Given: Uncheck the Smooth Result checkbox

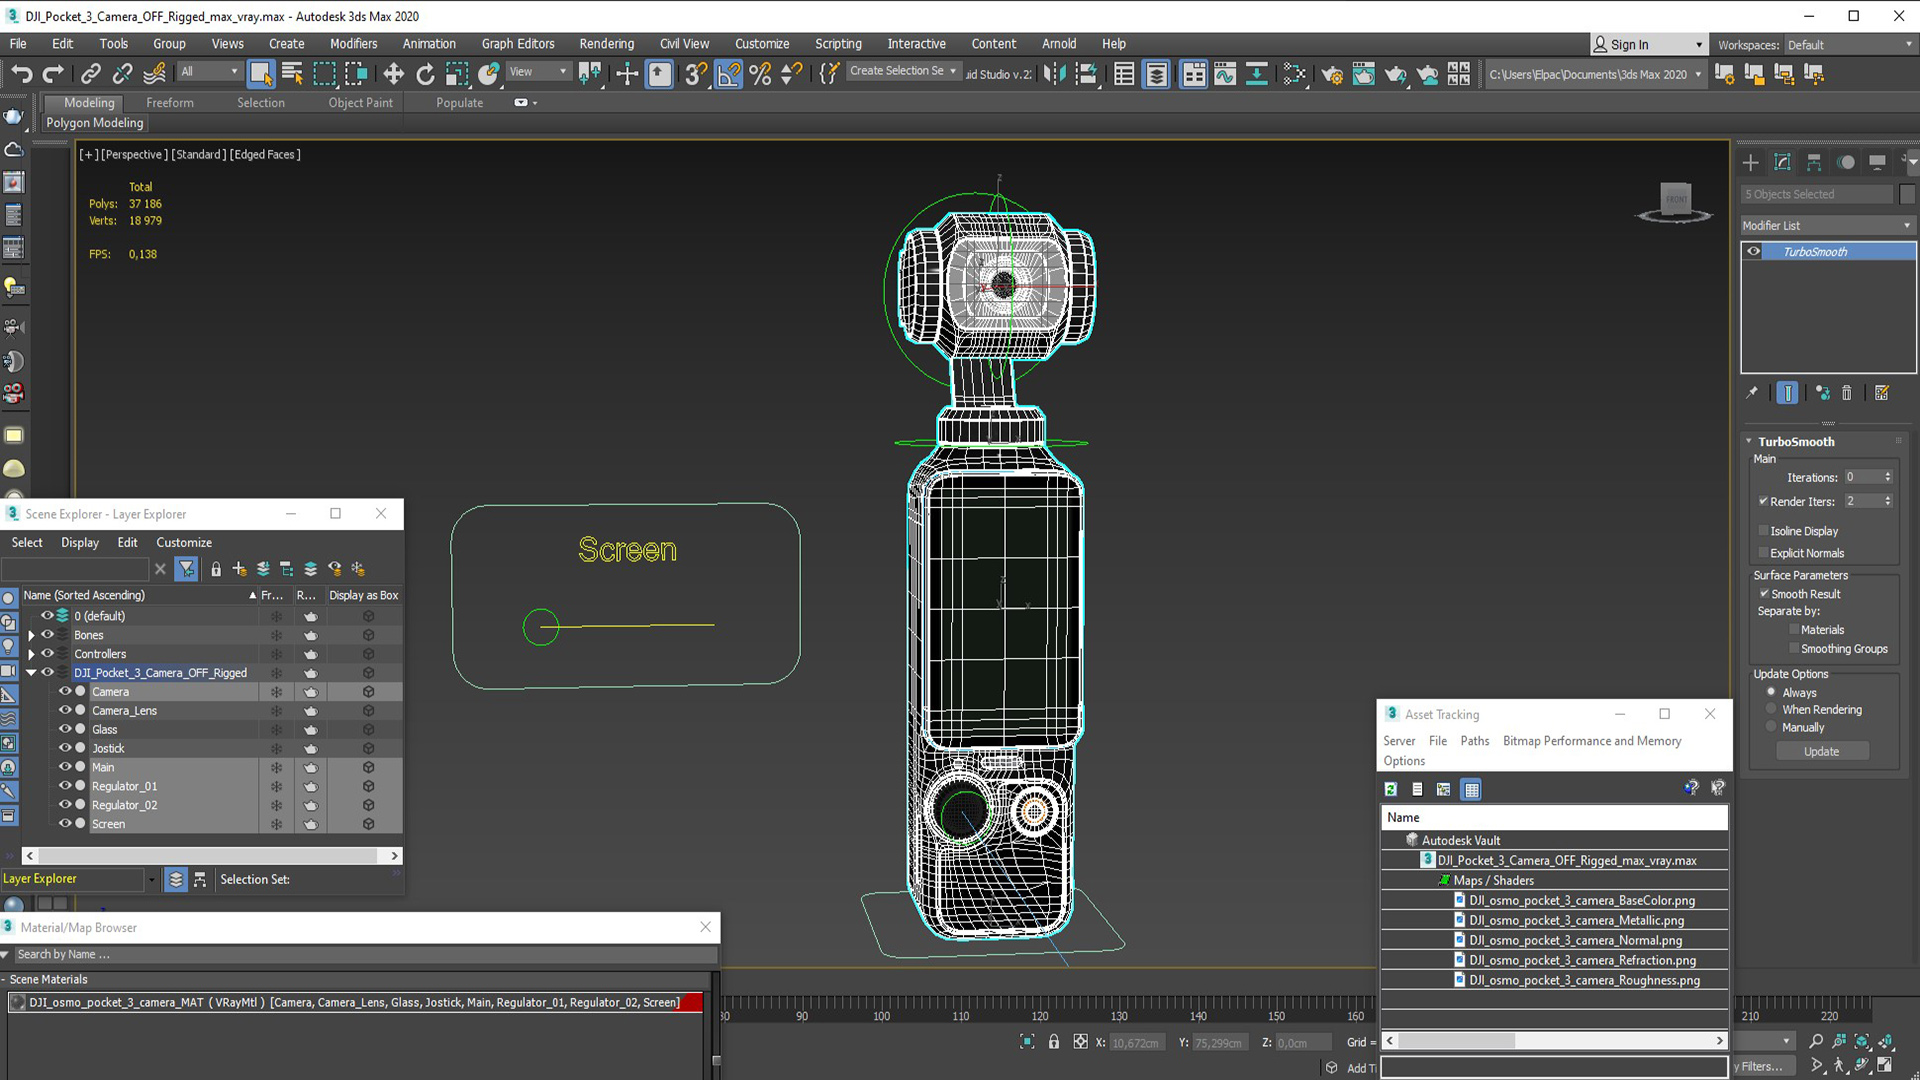Looking at the screenshot, I should pos(1764,594).
